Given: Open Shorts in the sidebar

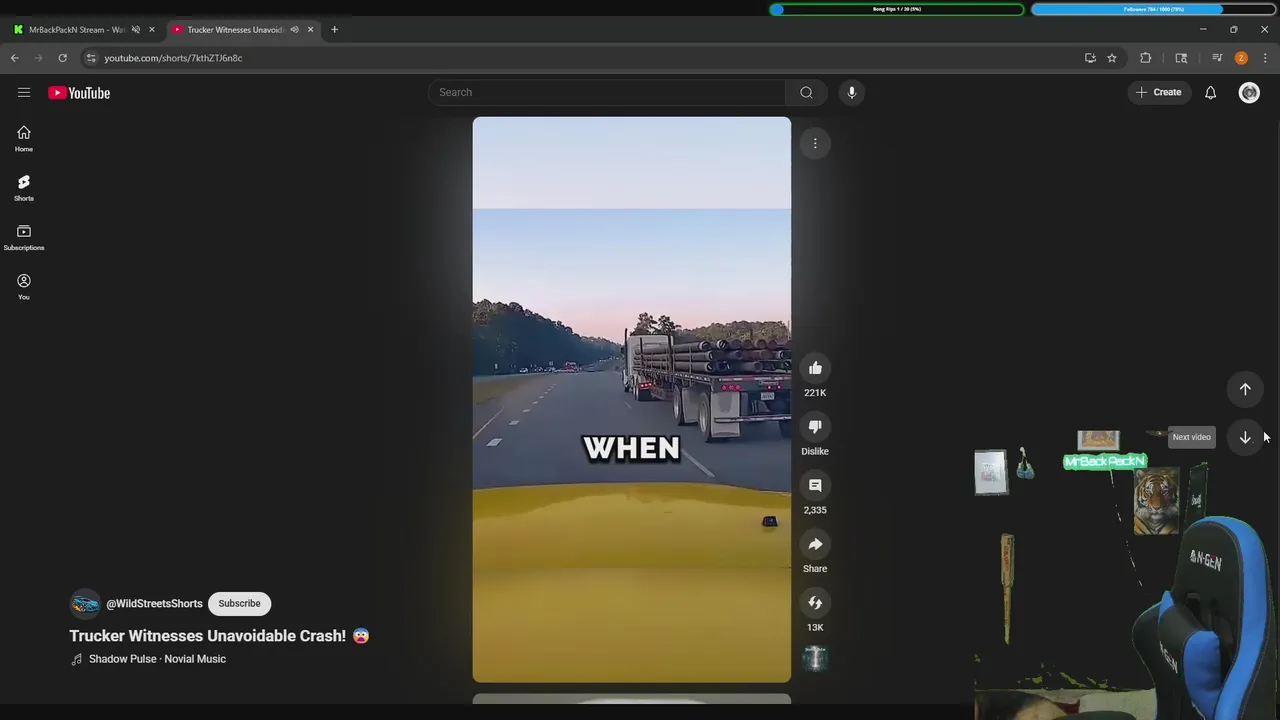Looking at the screenshot, I should (24, 188).
